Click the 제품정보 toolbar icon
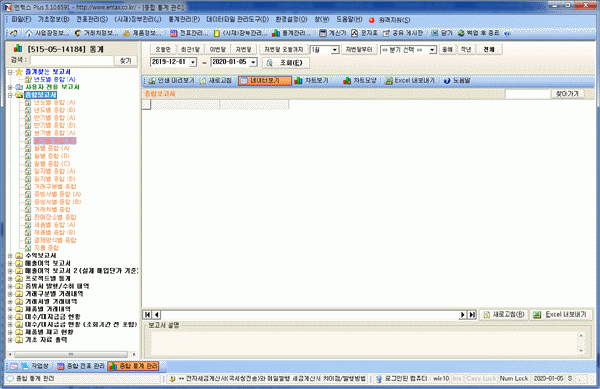 126,33
